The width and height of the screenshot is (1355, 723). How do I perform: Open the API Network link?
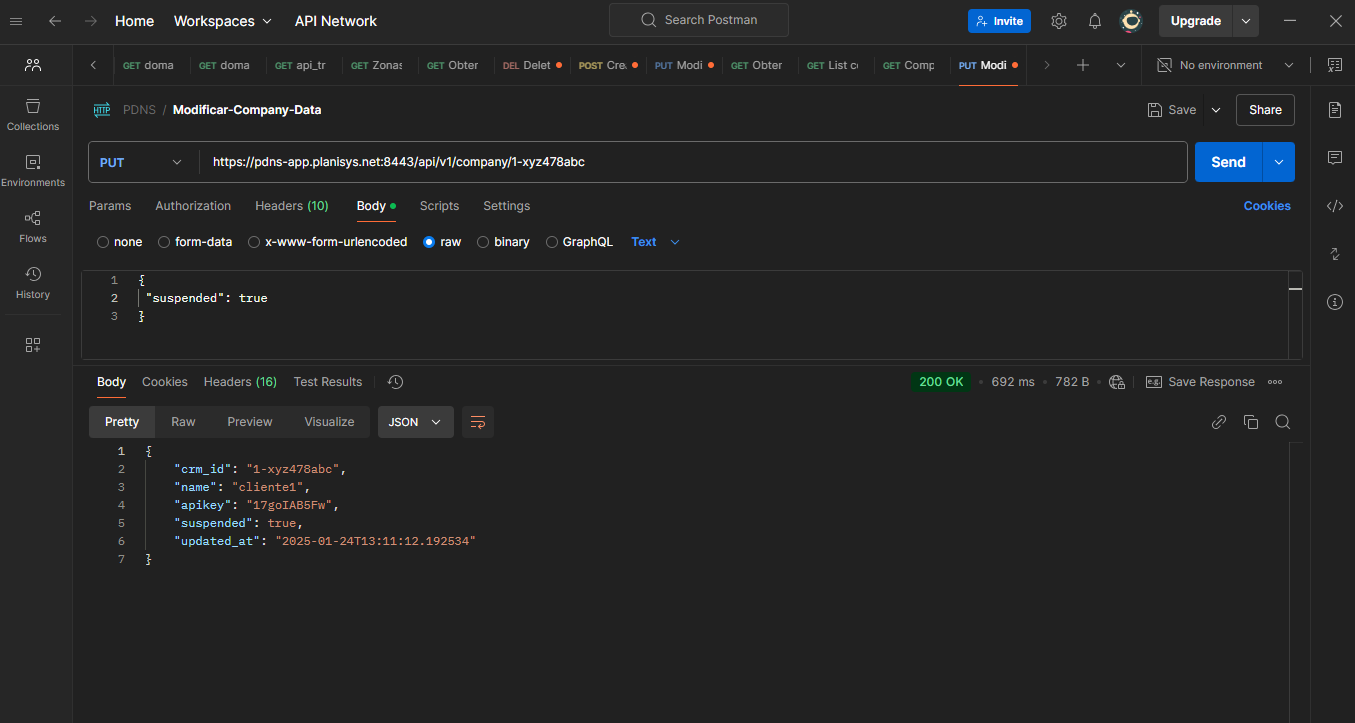coord(336,21)
